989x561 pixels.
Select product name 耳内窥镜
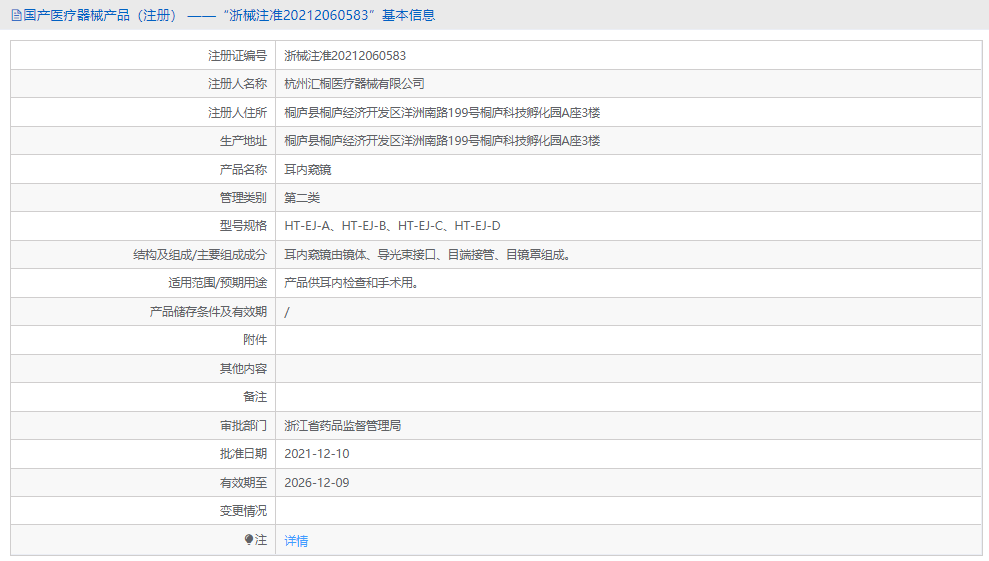tap(307, 170)
